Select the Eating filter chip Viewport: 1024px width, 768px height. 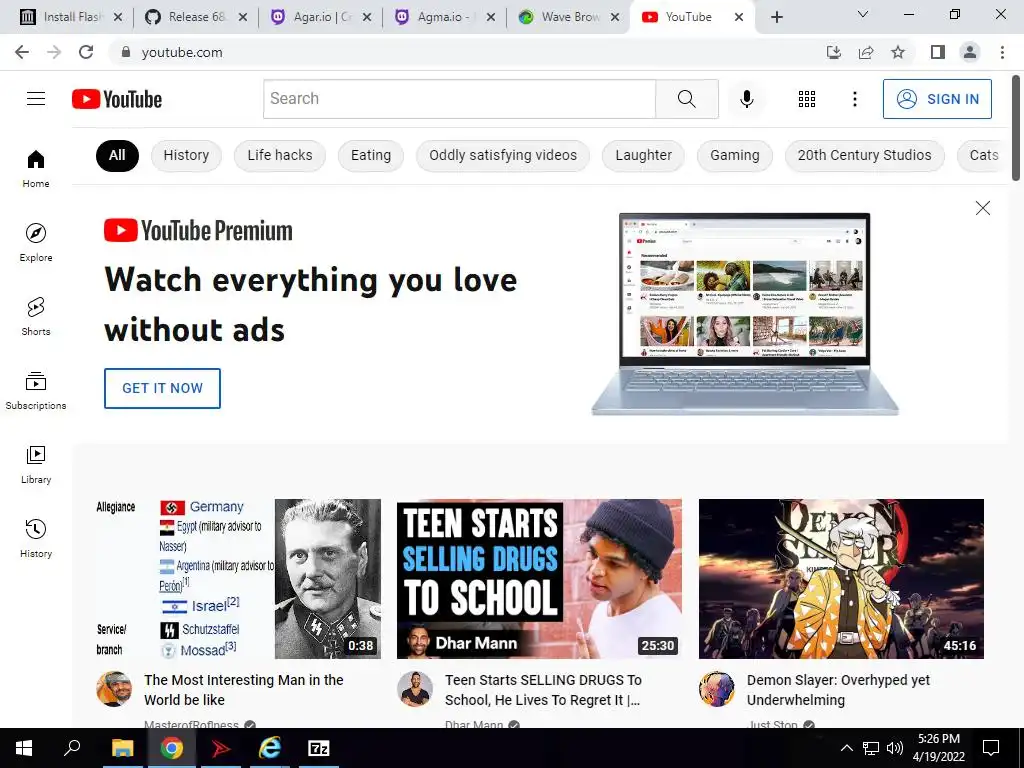(x=371, y=155)
